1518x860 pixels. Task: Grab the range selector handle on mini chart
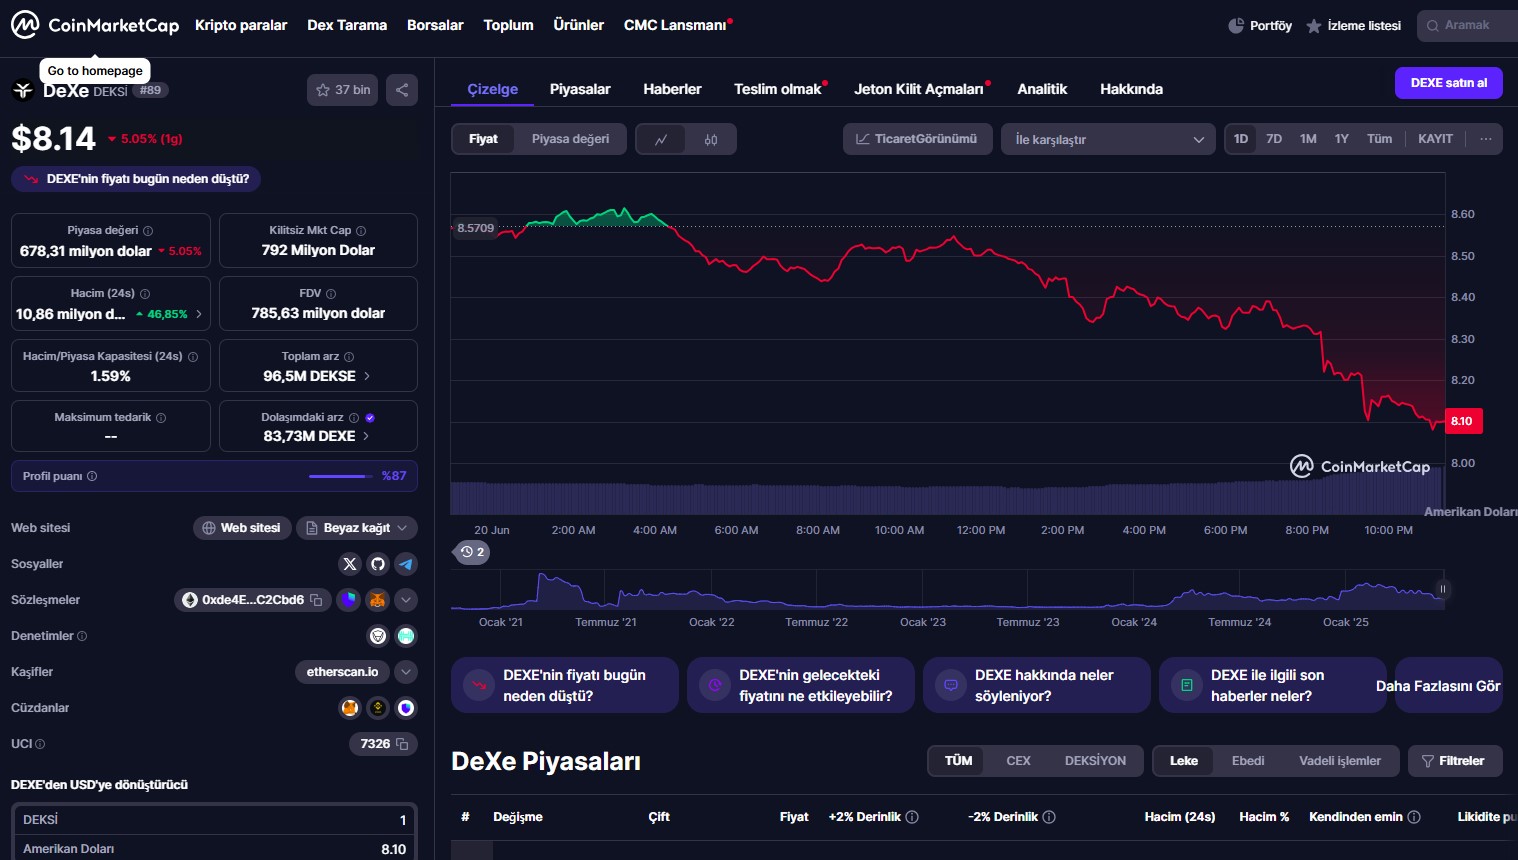click(x=1442, y=589)
